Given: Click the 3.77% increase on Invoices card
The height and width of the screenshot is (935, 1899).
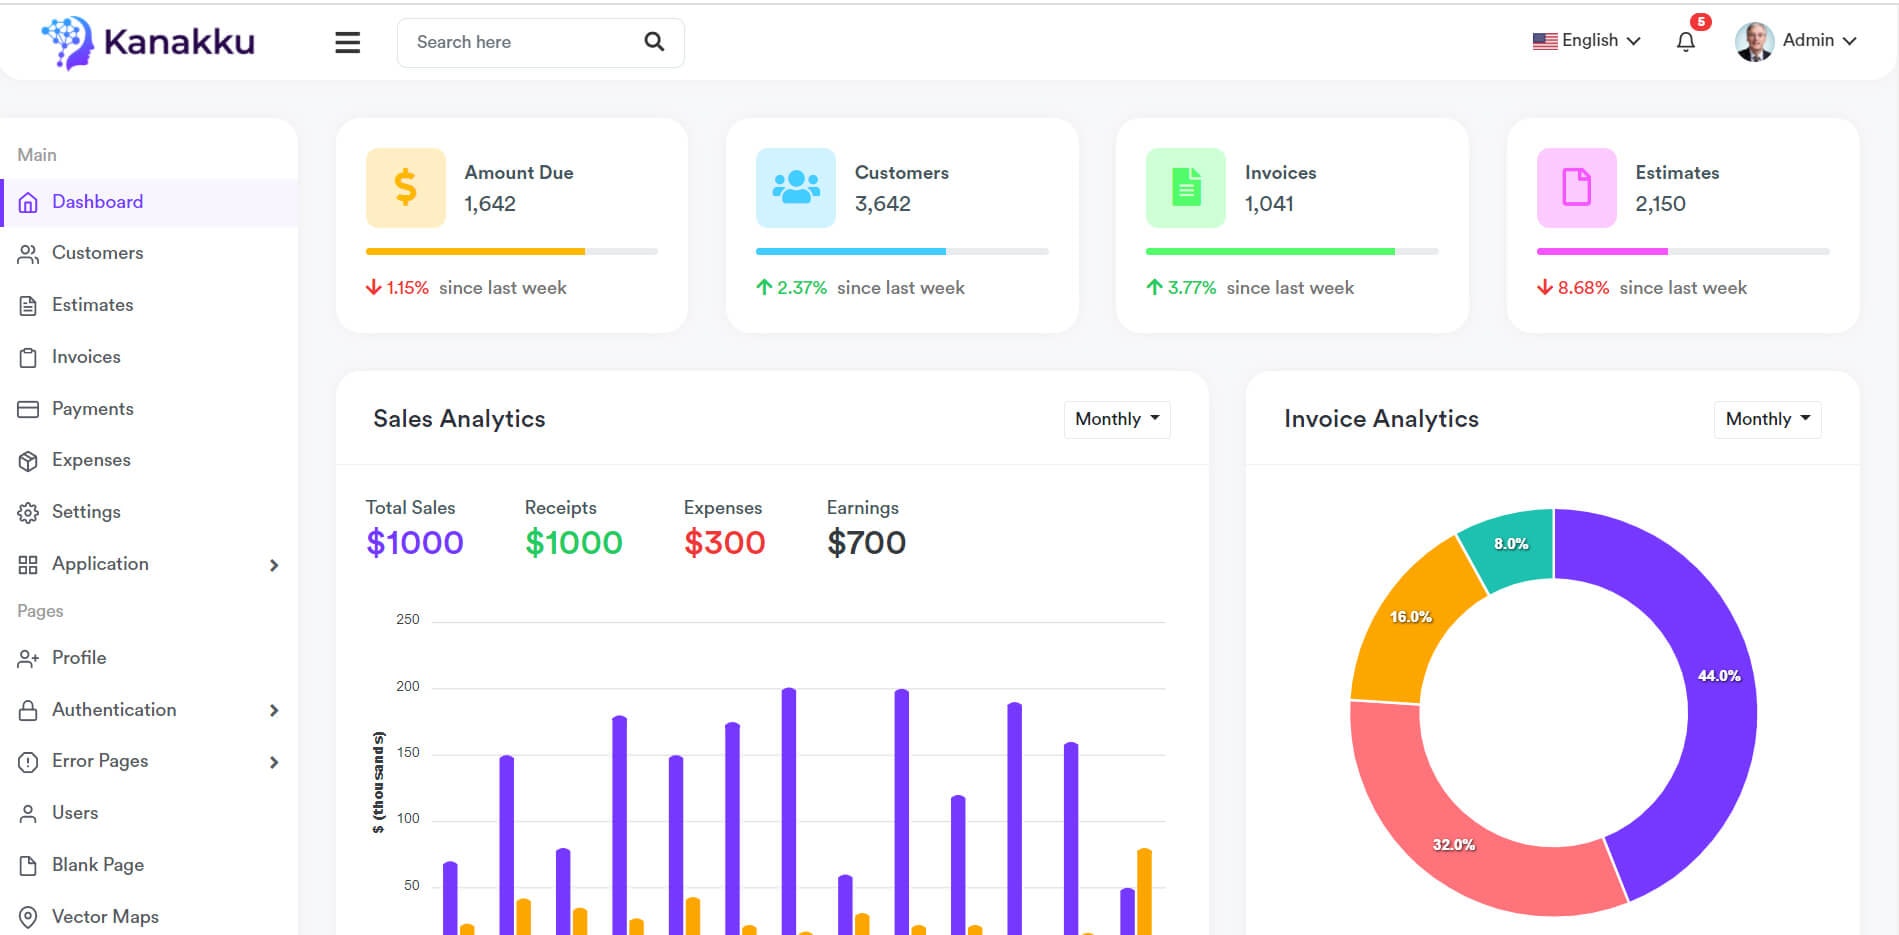Looking at the screenshot, I should 1181,288.
